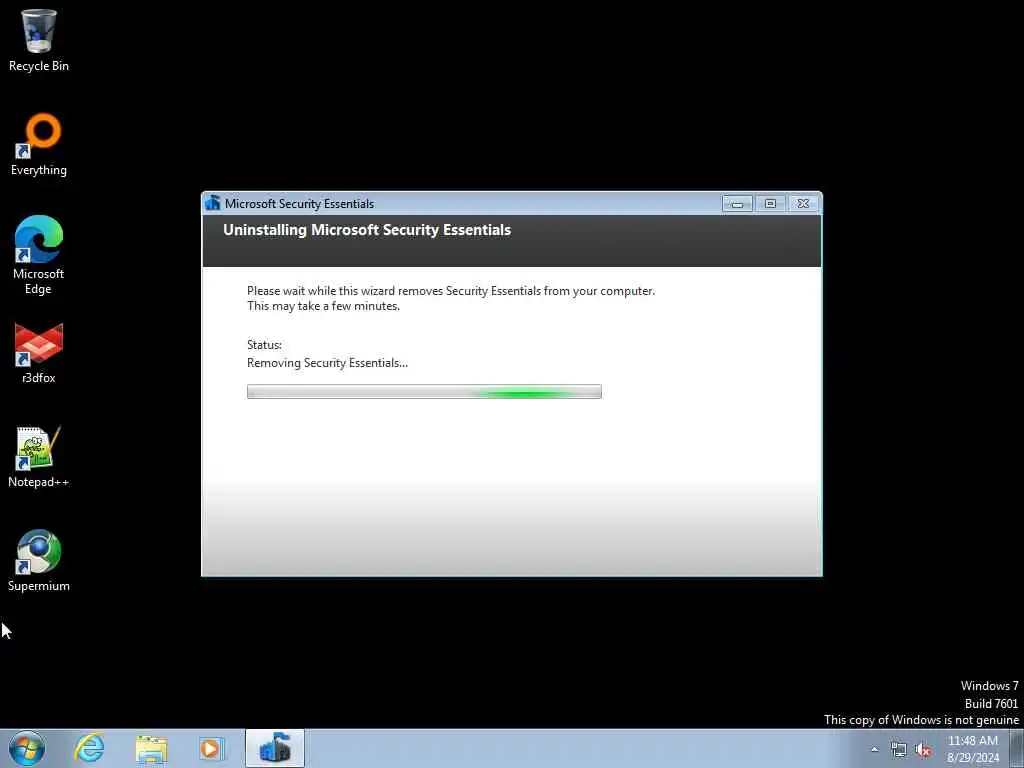Click the Show desktop strip
This screenshot has height=768, width=1024.
pyautogui.click(x=1017, y=748)
